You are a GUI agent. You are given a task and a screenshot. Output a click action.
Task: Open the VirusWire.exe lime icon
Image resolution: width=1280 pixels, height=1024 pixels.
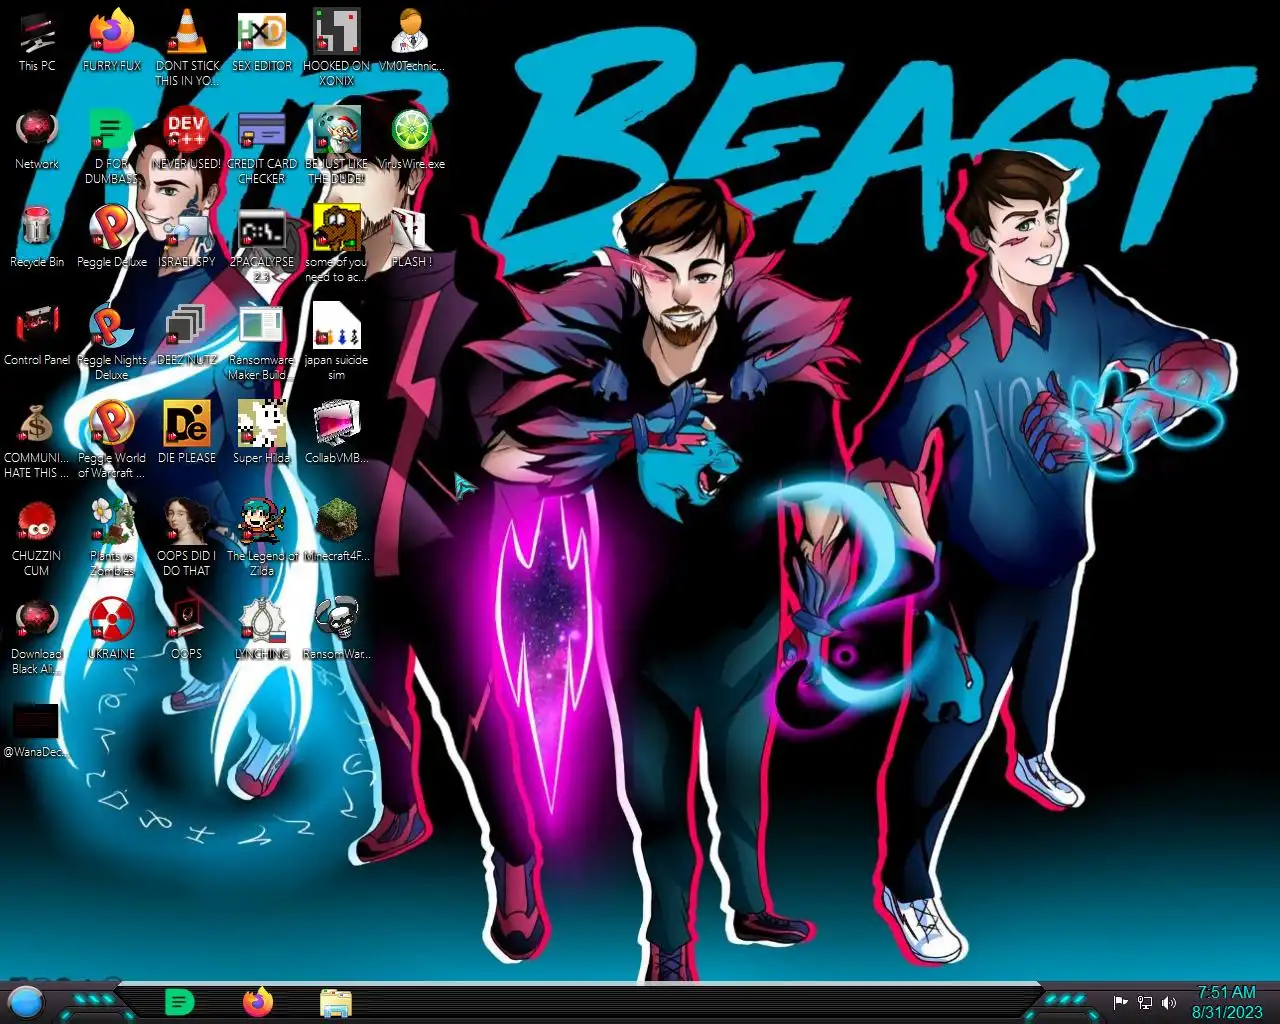coord(411,140)
